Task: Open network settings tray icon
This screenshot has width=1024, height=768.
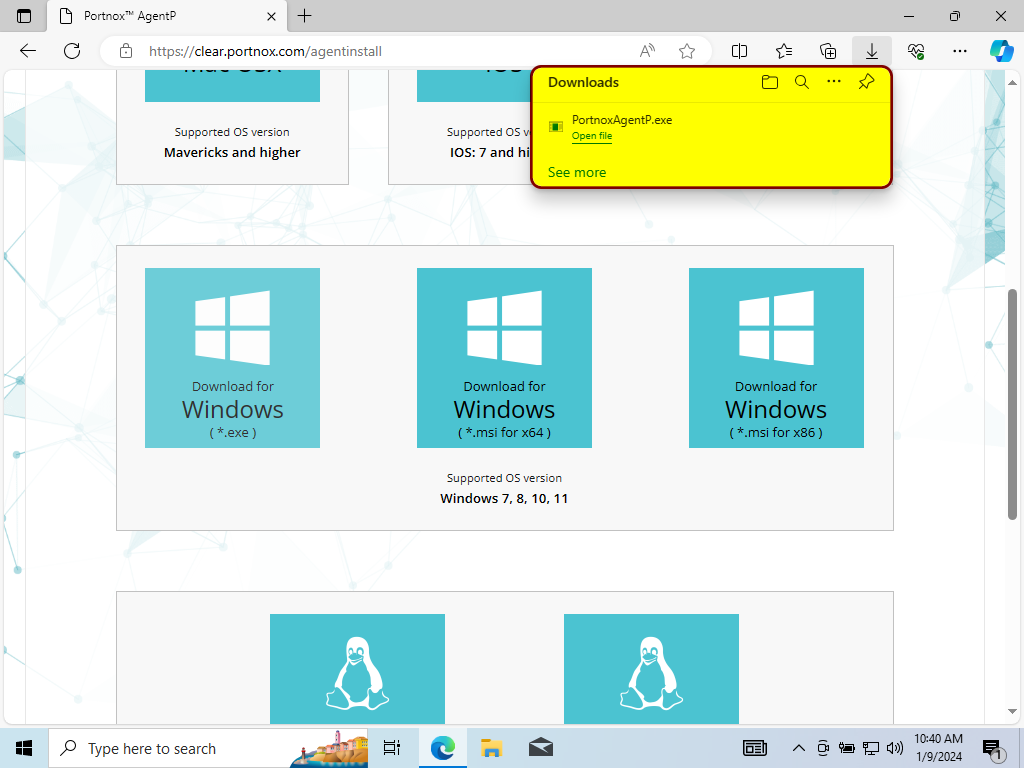Action: click(x=871, y=748)
